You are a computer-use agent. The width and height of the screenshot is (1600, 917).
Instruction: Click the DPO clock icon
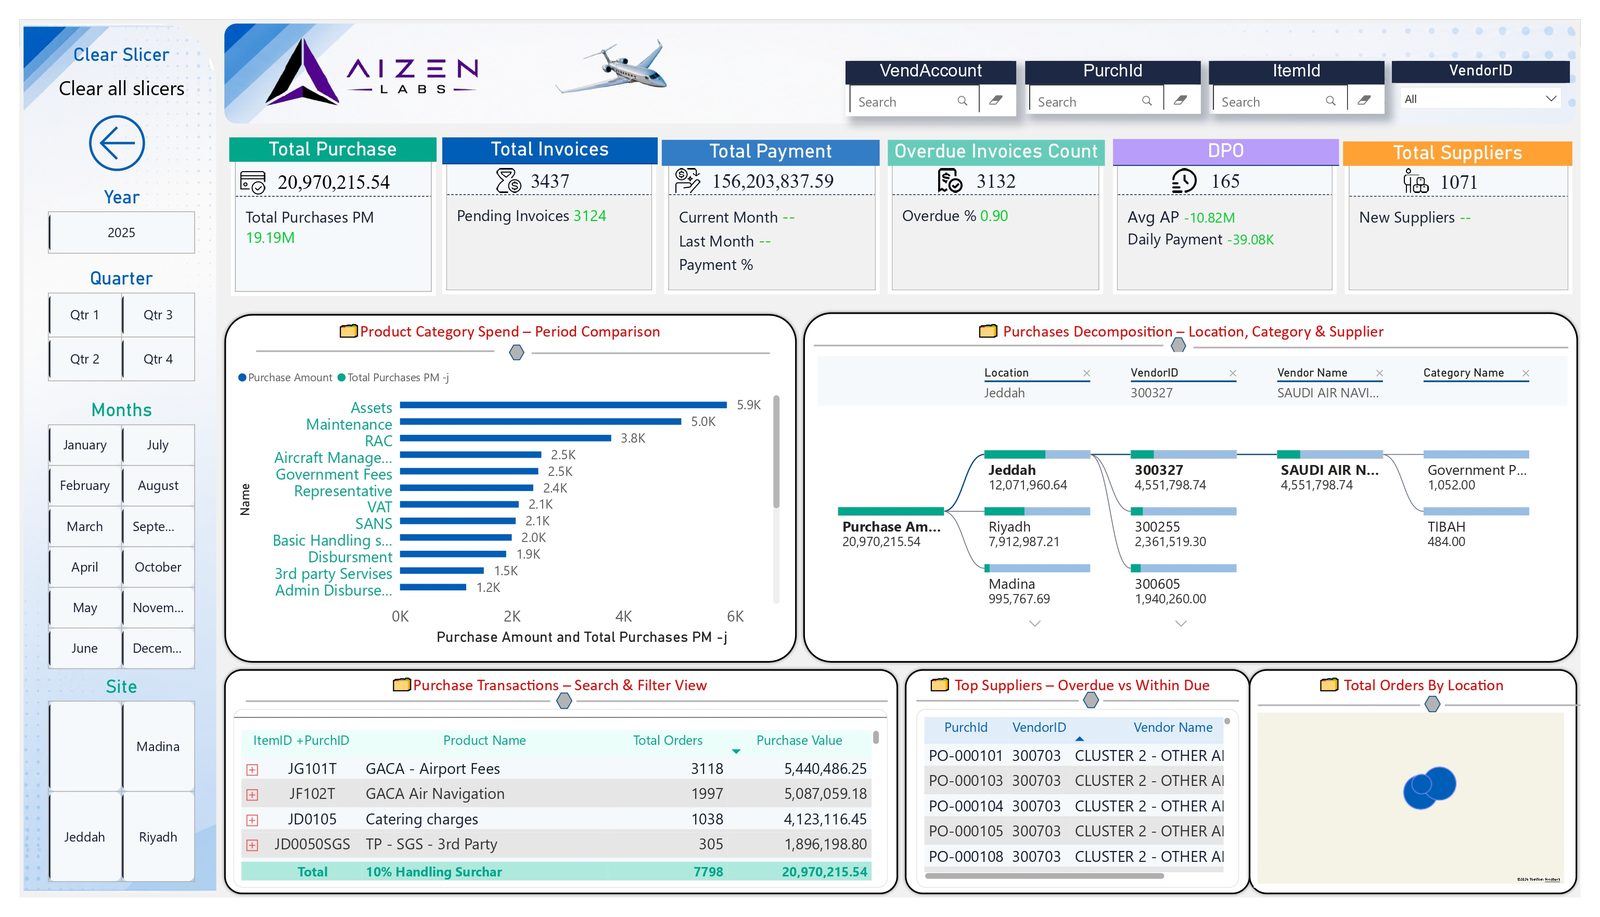tap(1184, 181)
